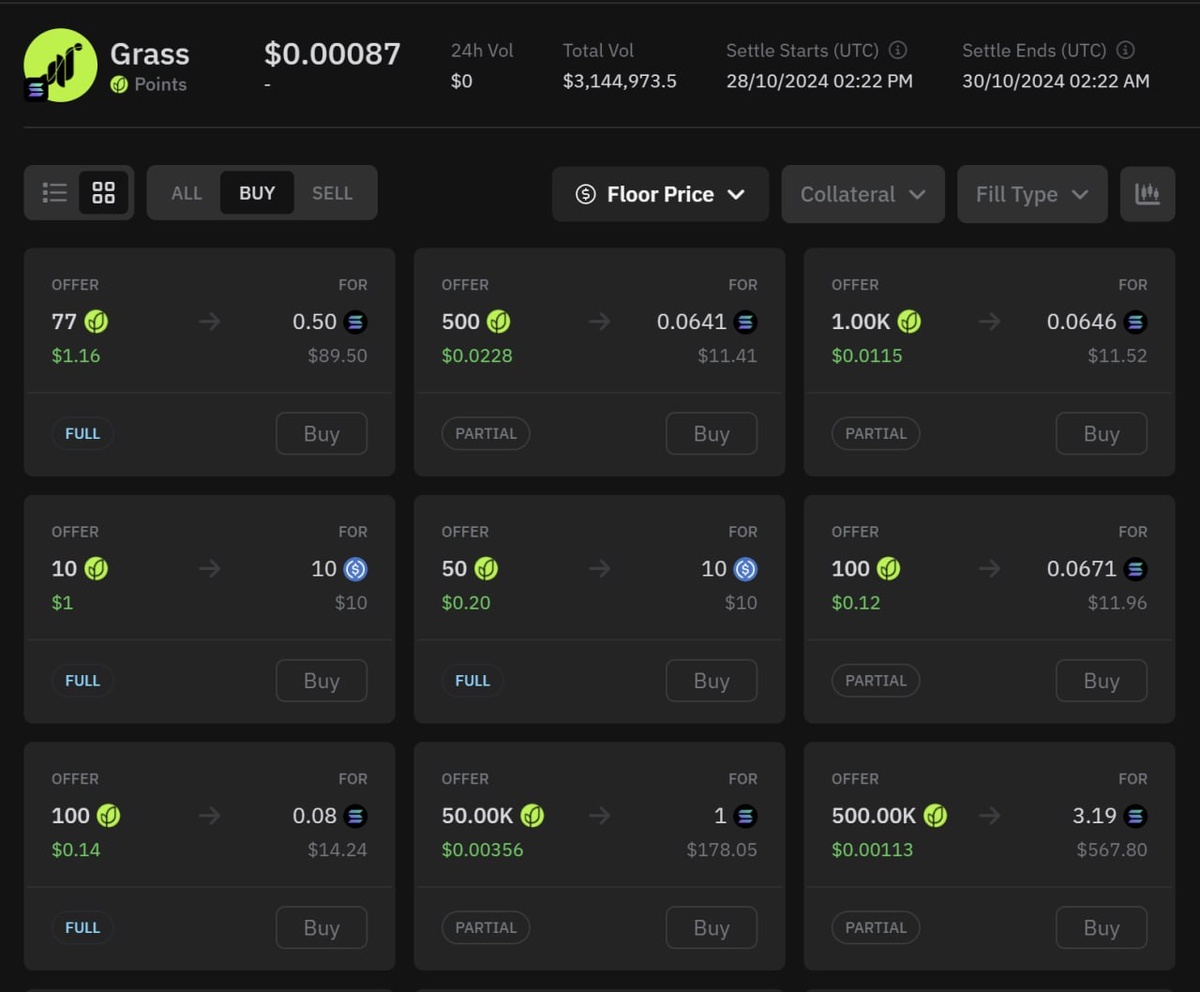This screenshot has width=1200, height=992.
Task: Buy the 500.00K points offer
Action: (x=1101, y=928)
